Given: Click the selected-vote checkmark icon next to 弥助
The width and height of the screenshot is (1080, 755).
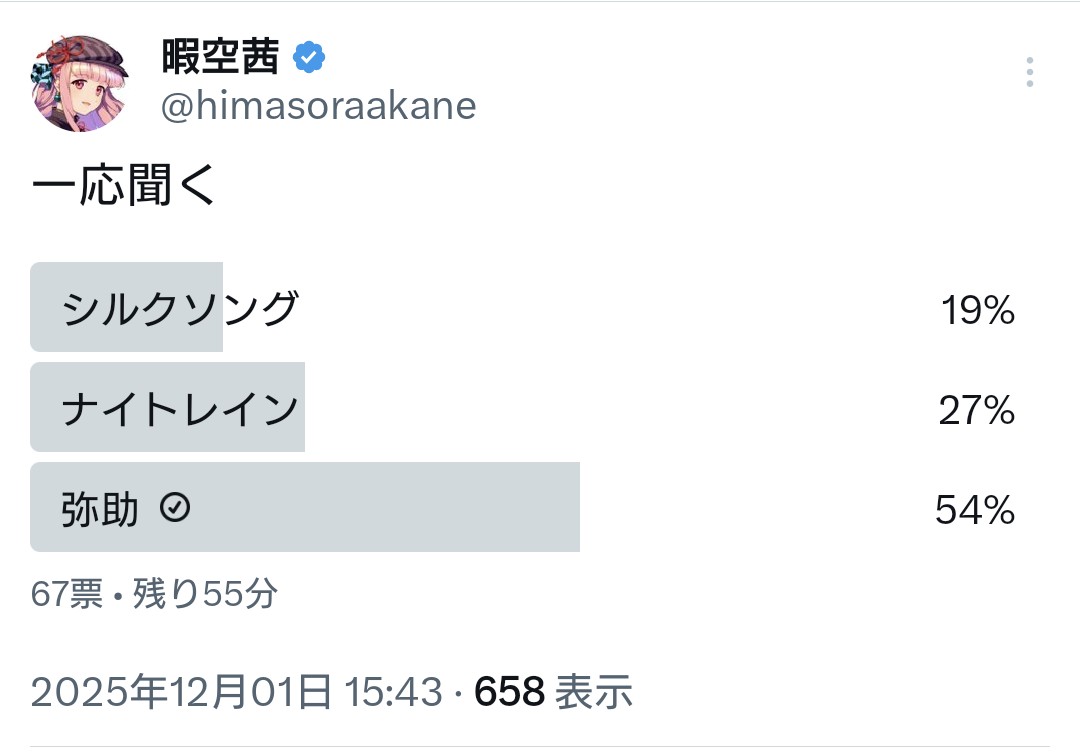Looking at the screenshot, I should coord(175,509).
